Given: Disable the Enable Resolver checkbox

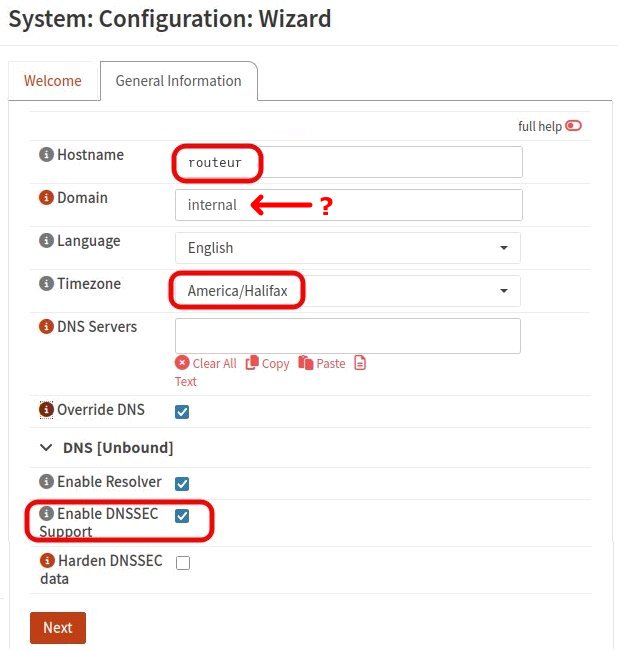Looking at the screenshot, I should (182, 484).
